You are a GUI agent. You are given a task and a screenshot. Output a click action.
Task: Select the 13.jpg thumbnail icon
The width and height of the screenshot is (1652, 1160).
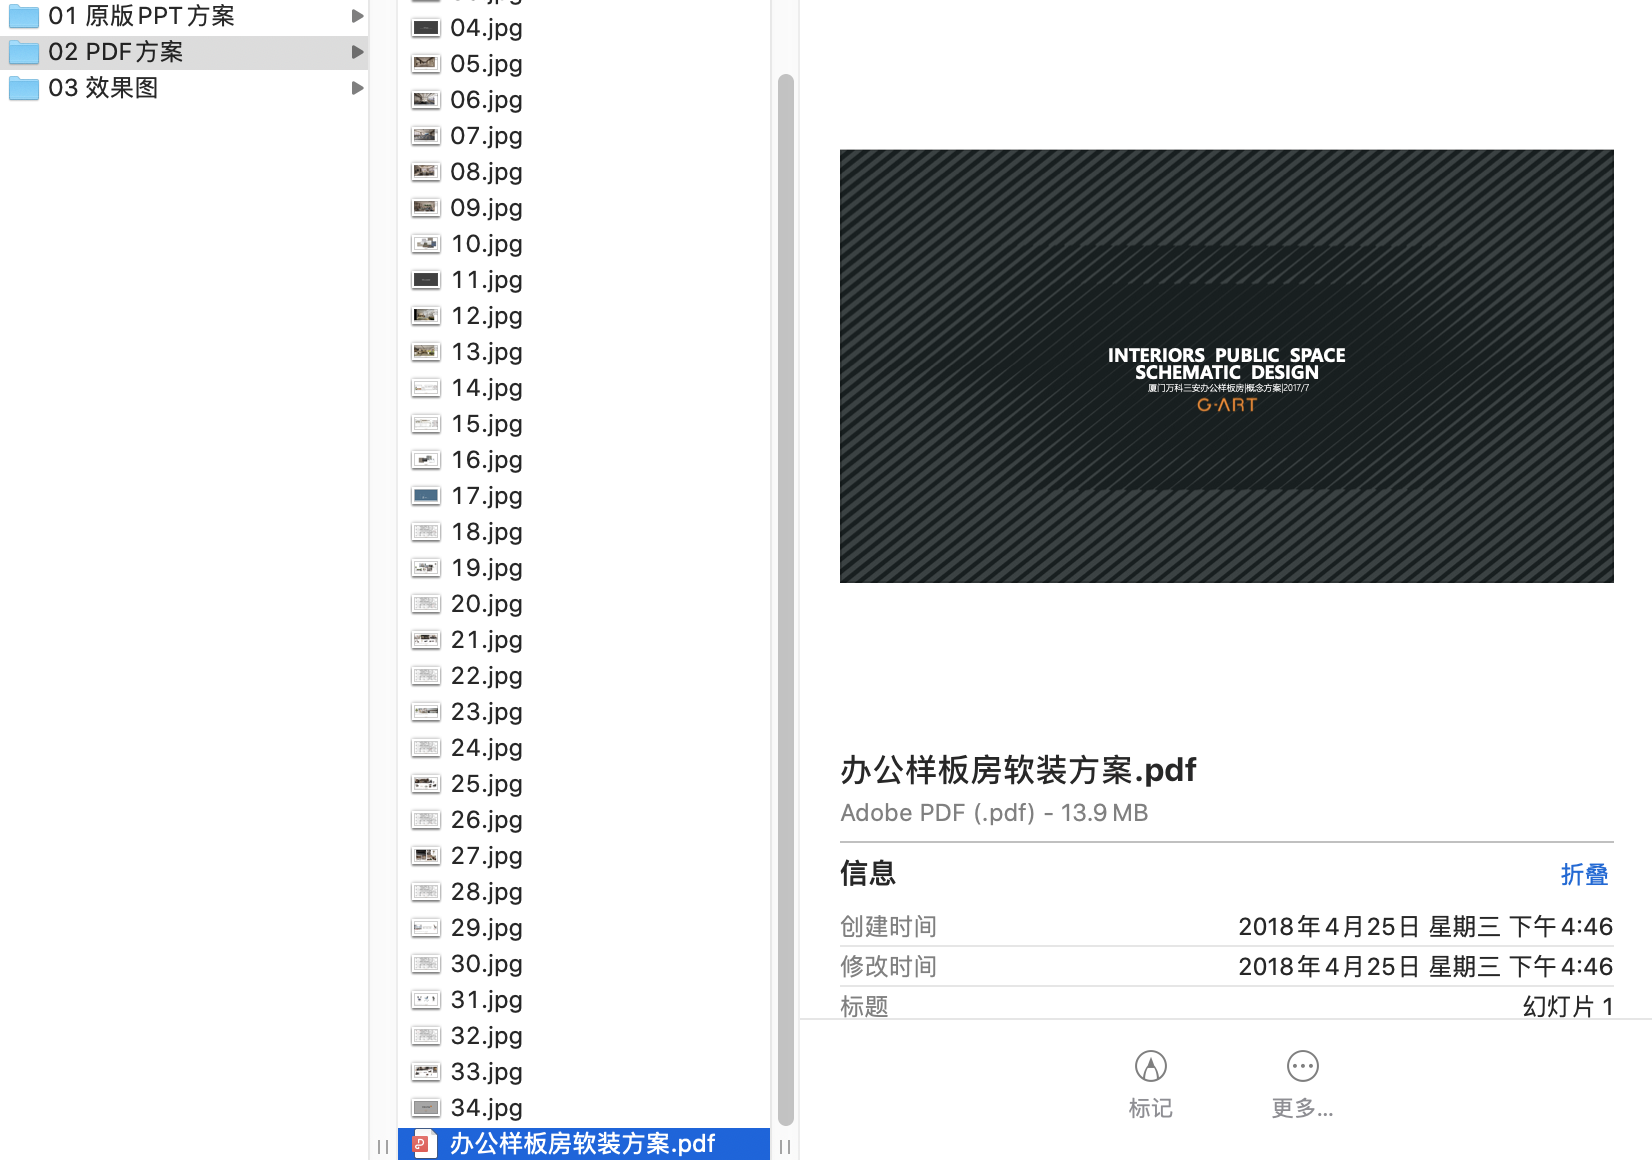tap(426, 352)
